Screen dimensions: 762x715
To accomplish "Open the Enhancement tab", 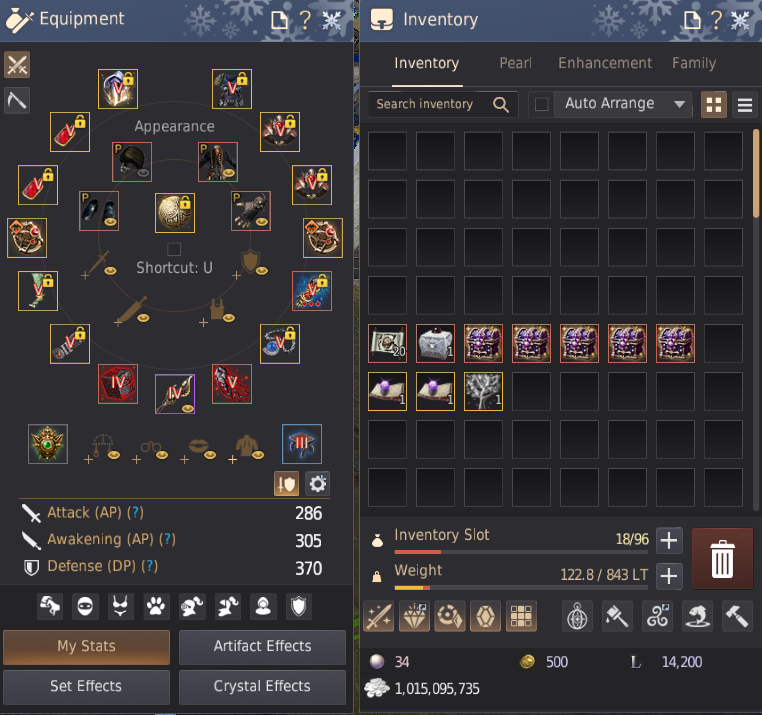I will [x=605, y=63].
